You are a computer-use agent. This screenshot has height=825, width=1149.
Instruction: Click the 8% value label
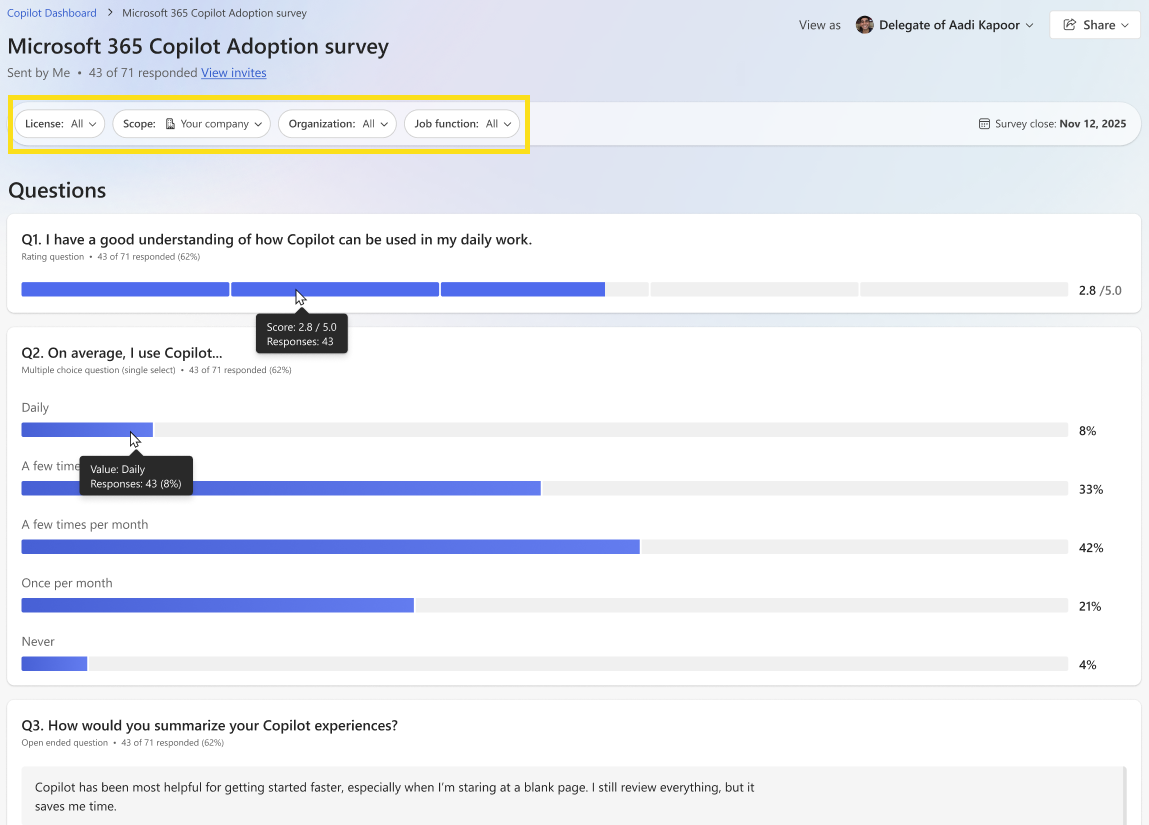1087,431
